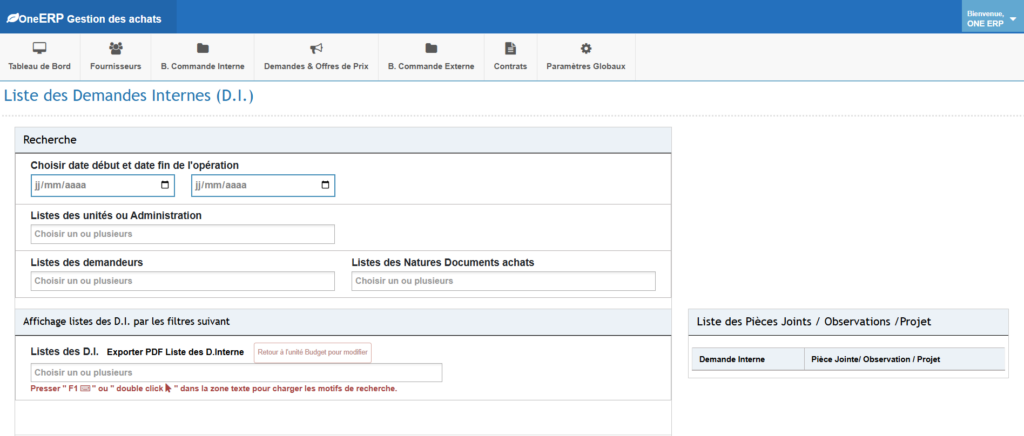Viewport: 1024px width, 436px height.
Task: Click the Demandes & Offres megaphone icon
Action: [x=316, y=48]
